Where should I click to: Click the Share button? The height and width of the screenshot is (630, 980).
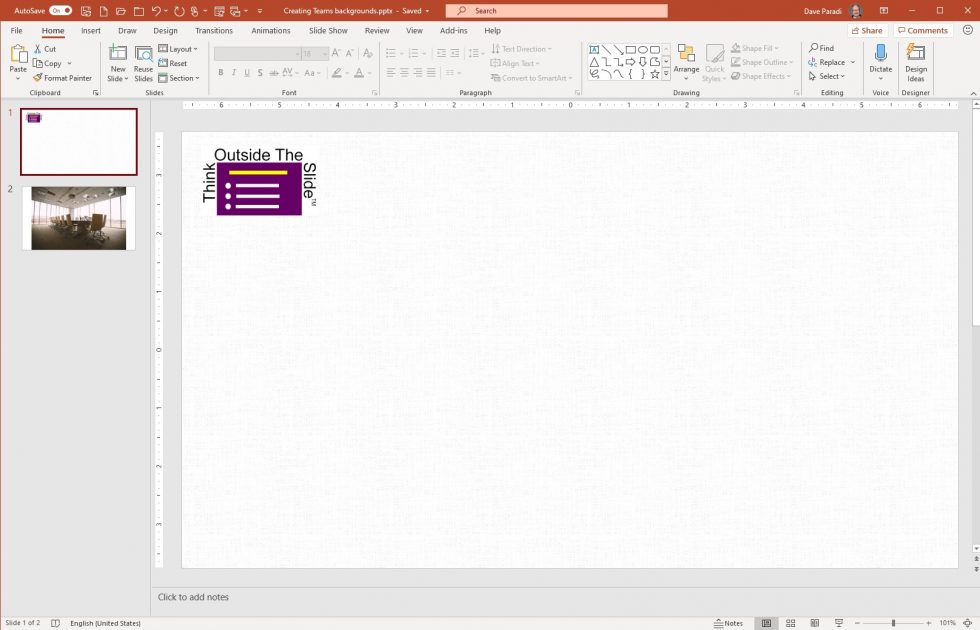coord(866,30)
